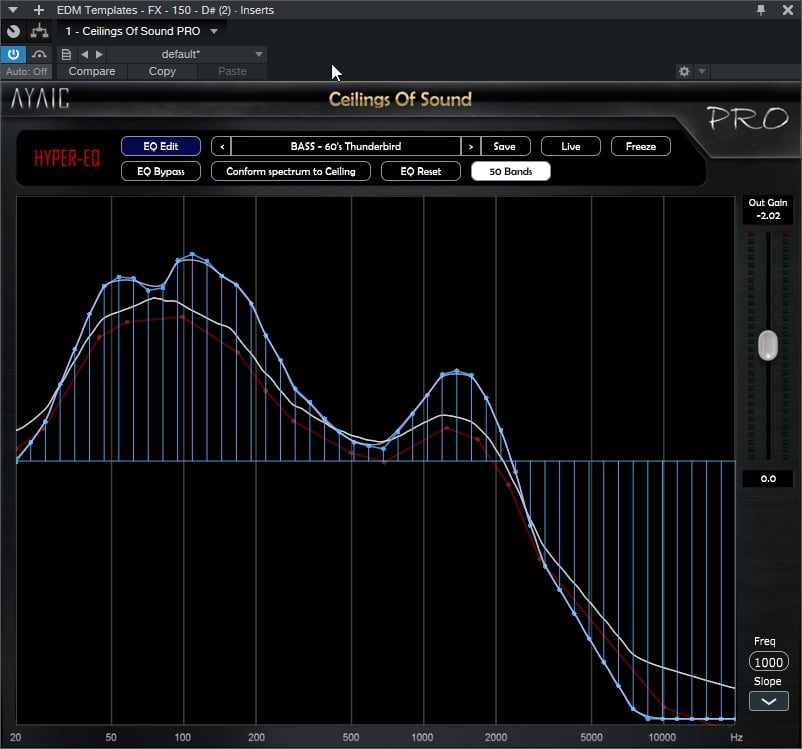
Task: Toggle the 50 Bands button
Action: 511,171
